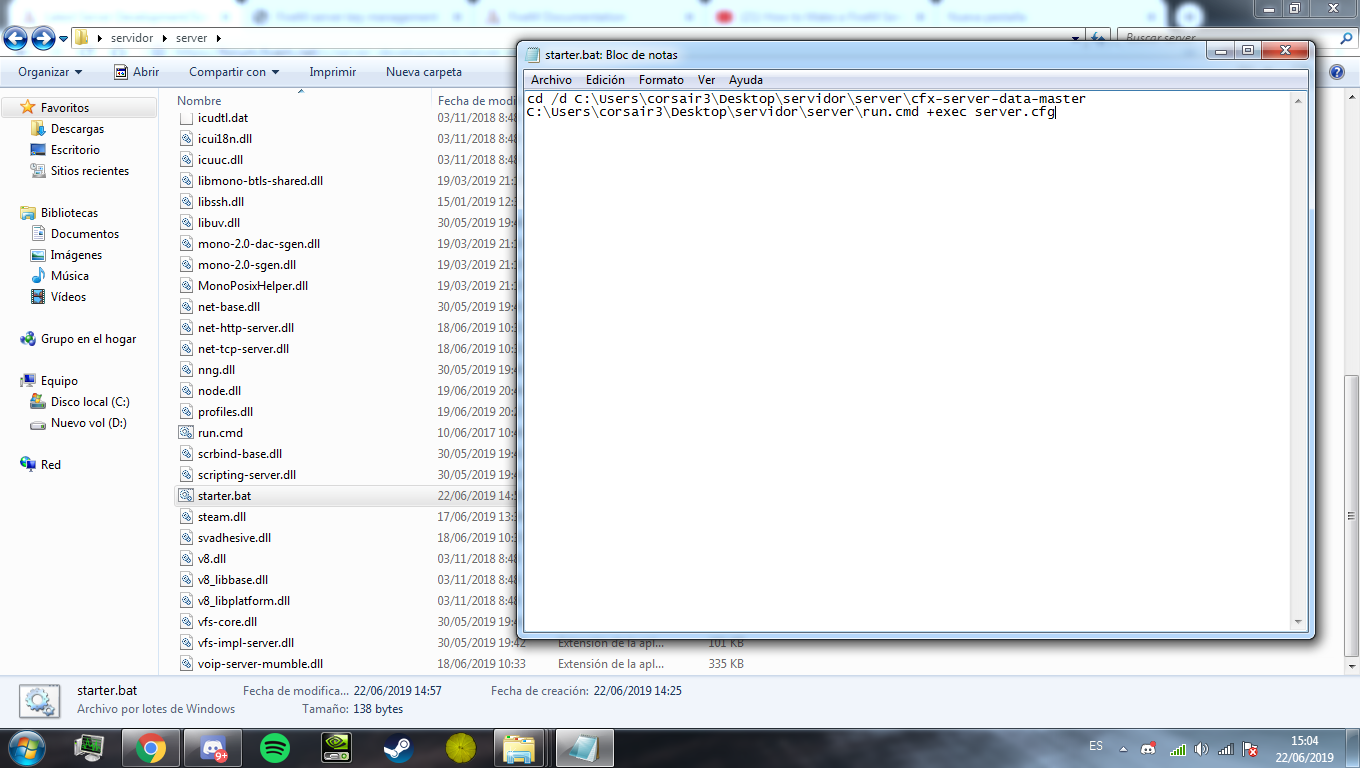
Task: Click the blue help question mark in Explorer
Action: [x=1338, y=71]
